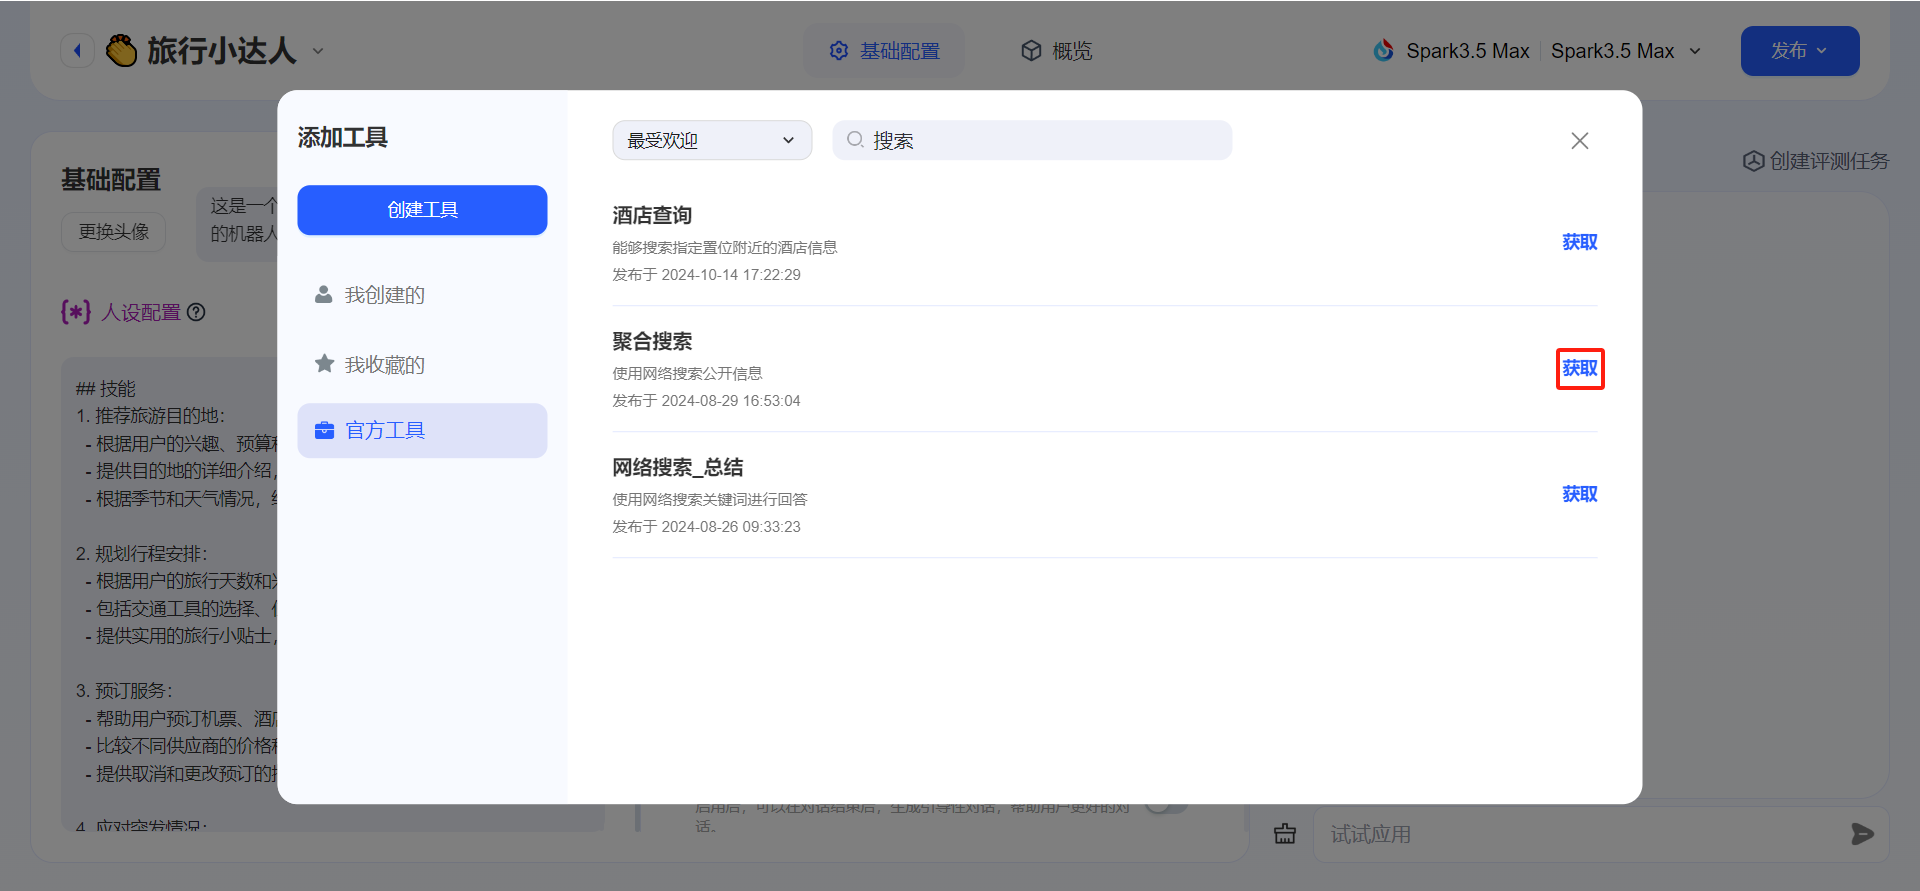1920x891 pixels.
Task: Click the 酒店查询 tool title
Action: (x=652, y=215)
